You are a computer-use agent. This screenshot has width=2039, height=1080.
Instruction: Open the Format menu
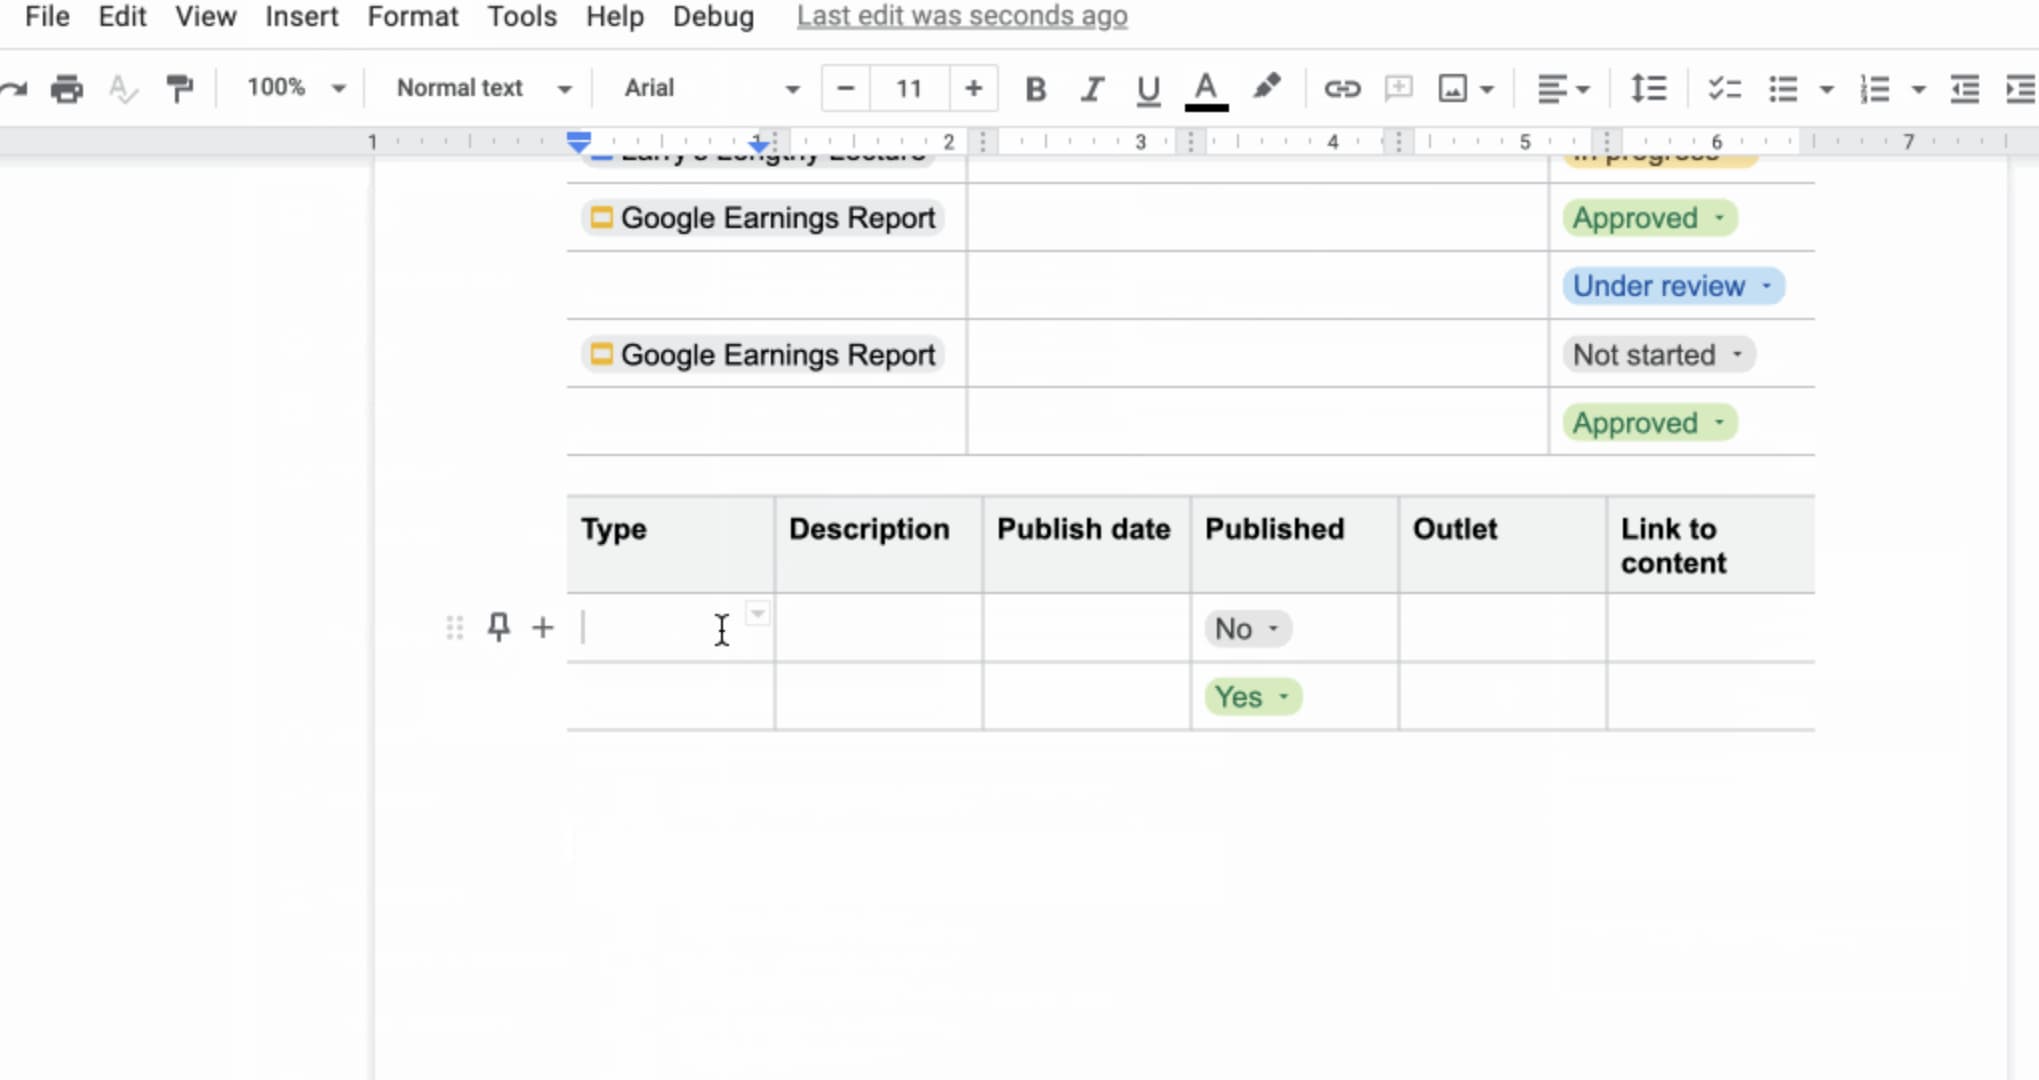click(x=412, y=16)
